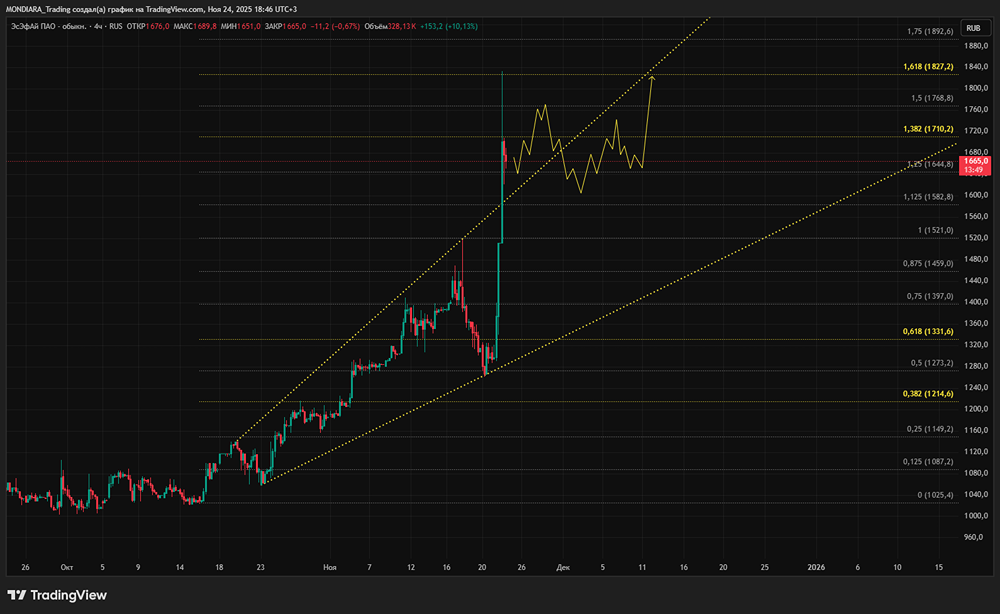
Task: Click the ОТКР 1676,0 open value
Action: pos(148,26)
